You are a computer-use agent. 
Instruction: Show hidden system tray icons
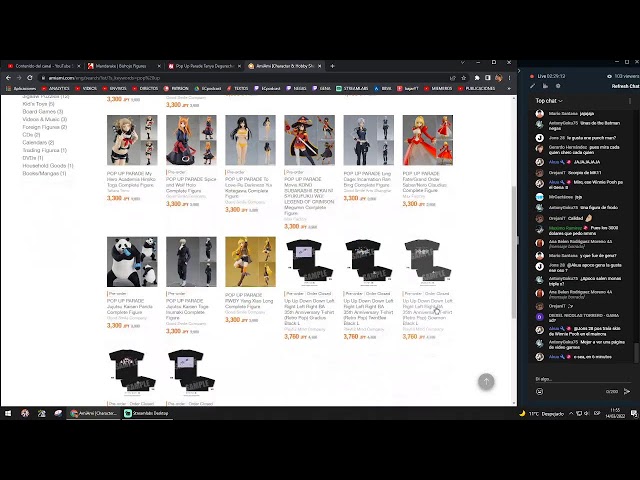[571, 413]
